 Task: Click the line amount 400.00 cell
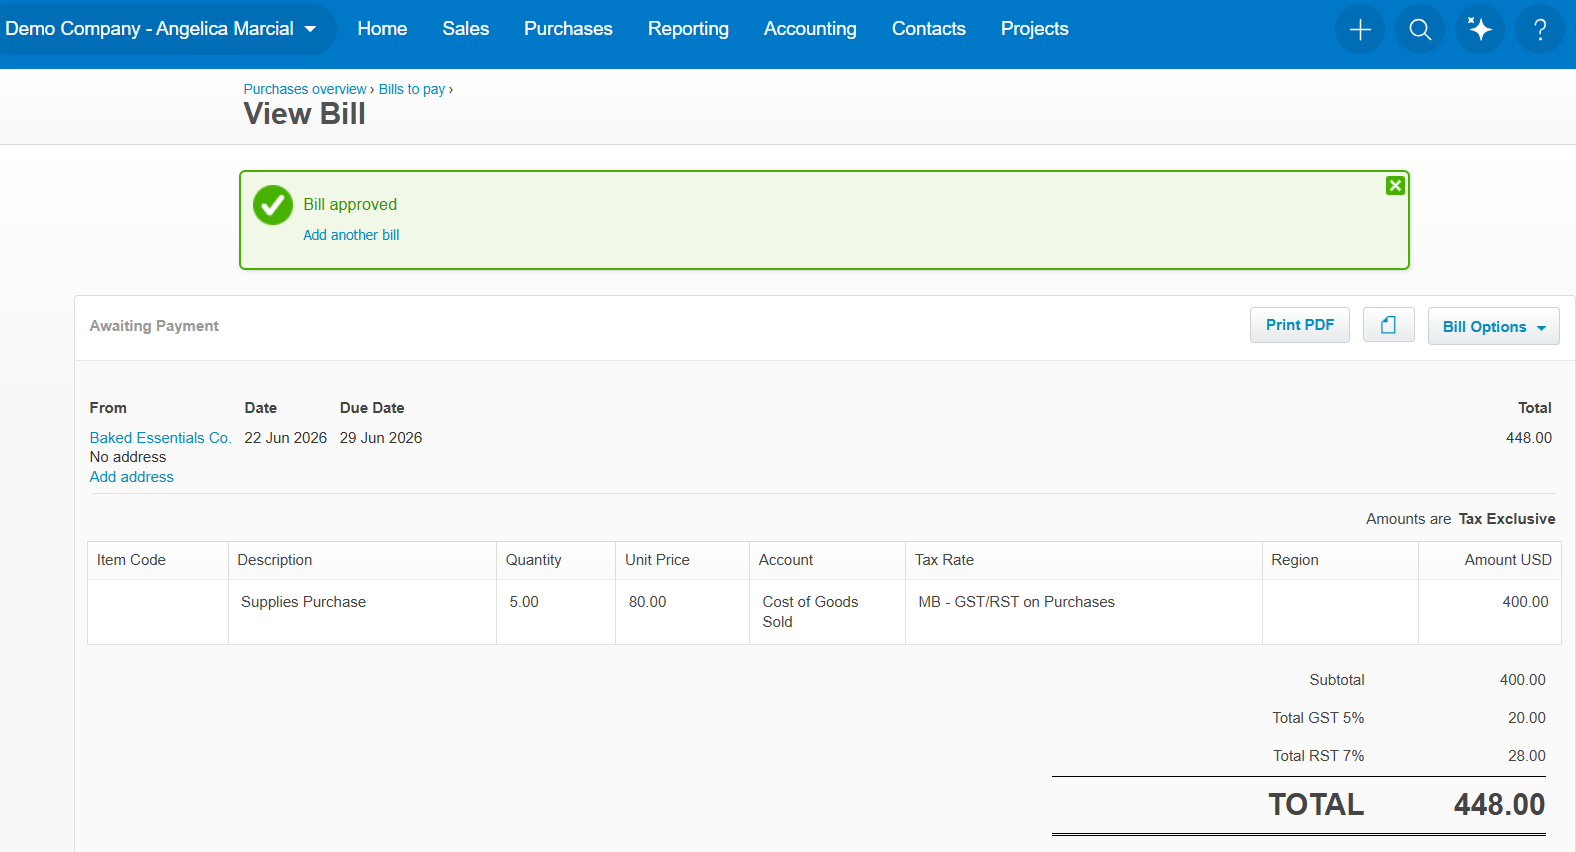[1490, 612]
